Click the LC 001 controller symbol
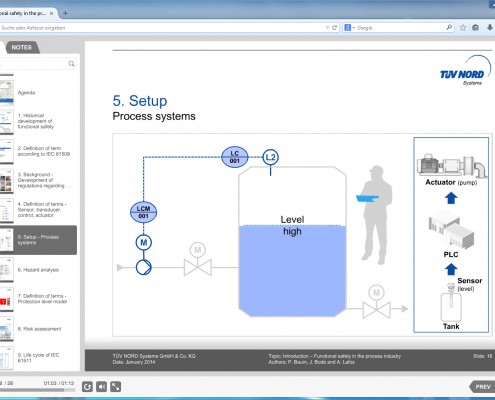Viewport: 495px width, 400px height. click(235, 157)
